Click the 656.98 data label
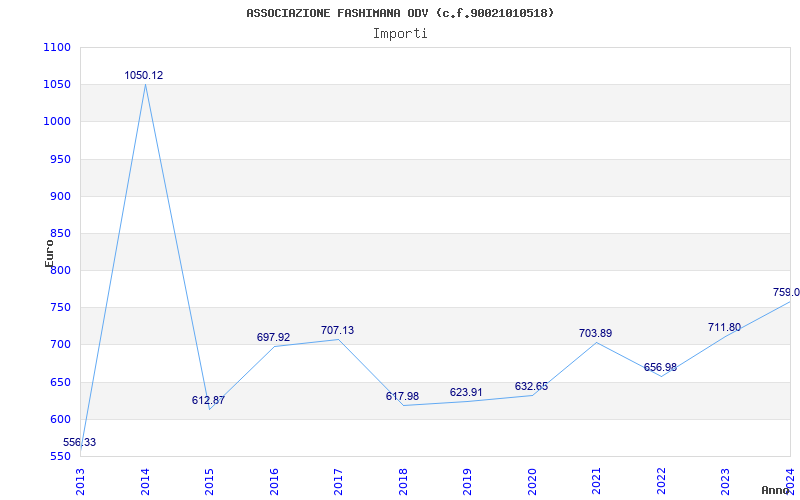The width and height of the screenshot is (800, 500). click(x=660, y=367)
